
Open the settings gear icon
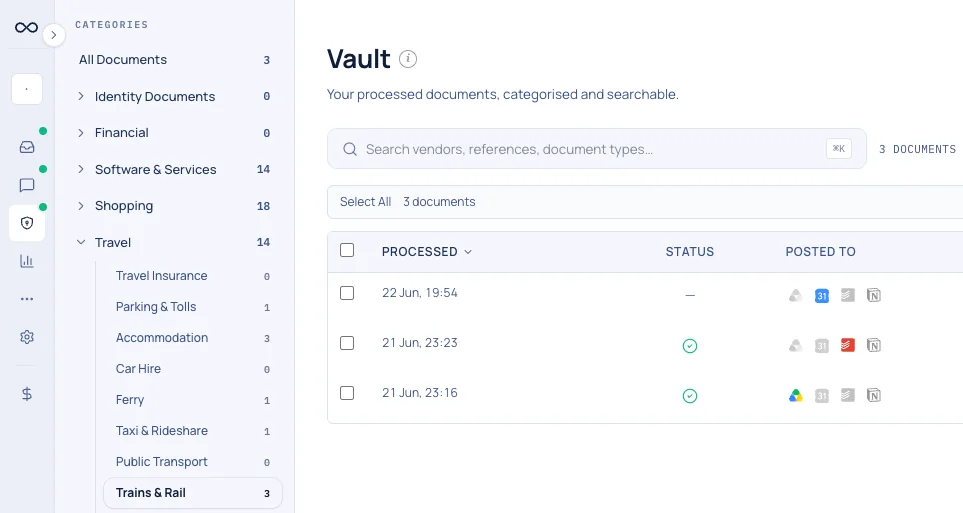coord(27,337)
